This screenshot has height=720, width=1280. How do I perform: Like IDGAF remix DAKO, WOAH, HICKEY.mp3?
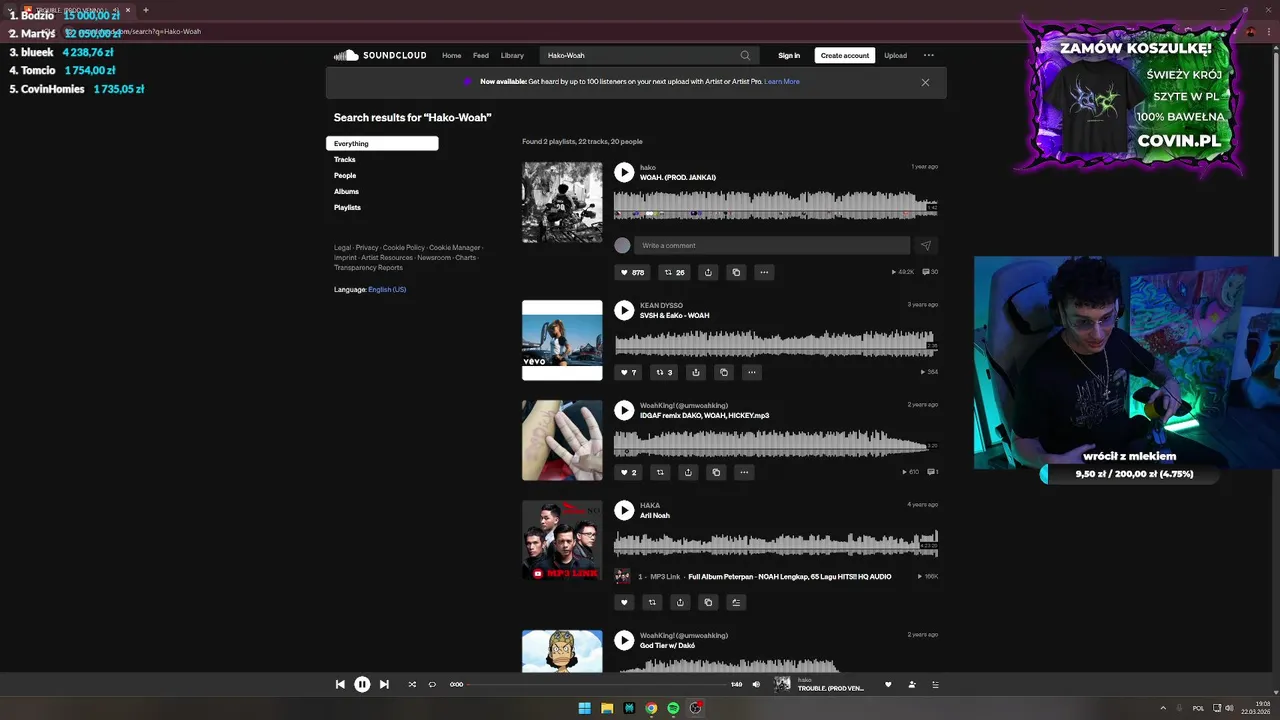click(628, 472)
